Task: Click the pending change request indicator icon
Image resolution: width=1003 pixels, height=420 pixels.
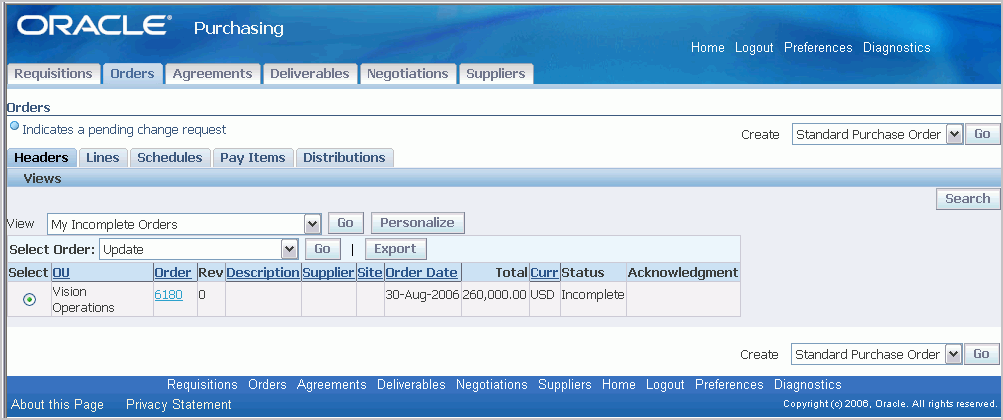Action: point(15,126)
